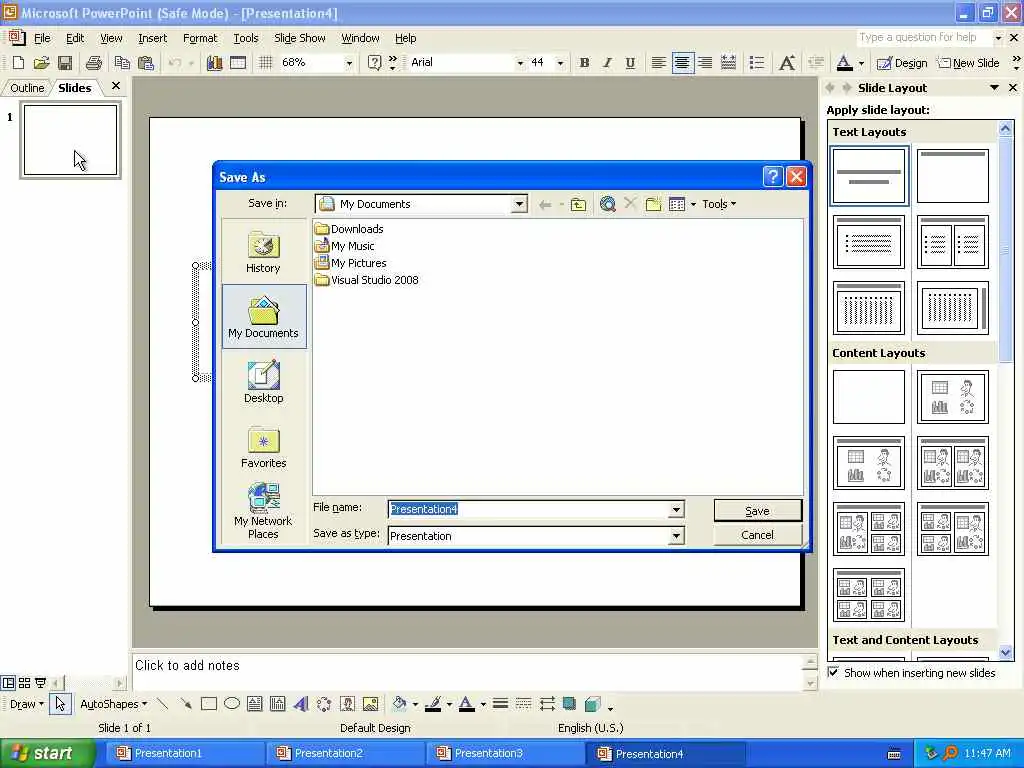Select Favorites in the places bar
1024x768 pixels.
(x=263, y=447)
